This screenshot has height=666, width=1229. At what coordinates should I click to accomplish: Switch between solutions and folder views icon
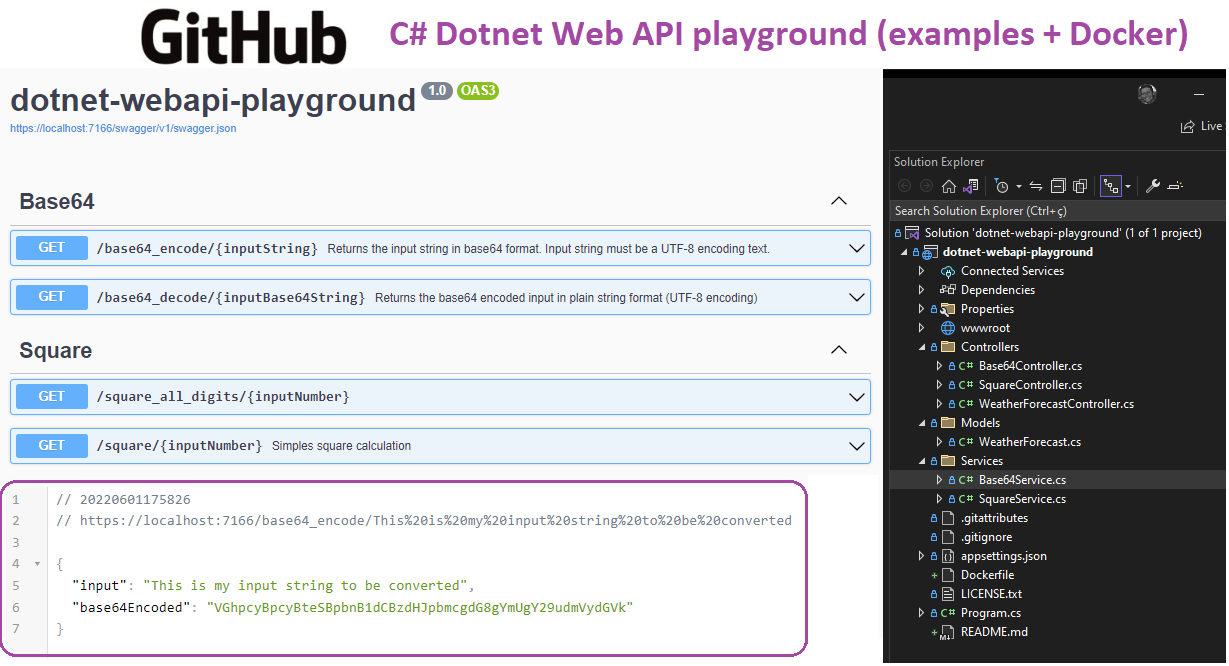[x=970, y=186]
